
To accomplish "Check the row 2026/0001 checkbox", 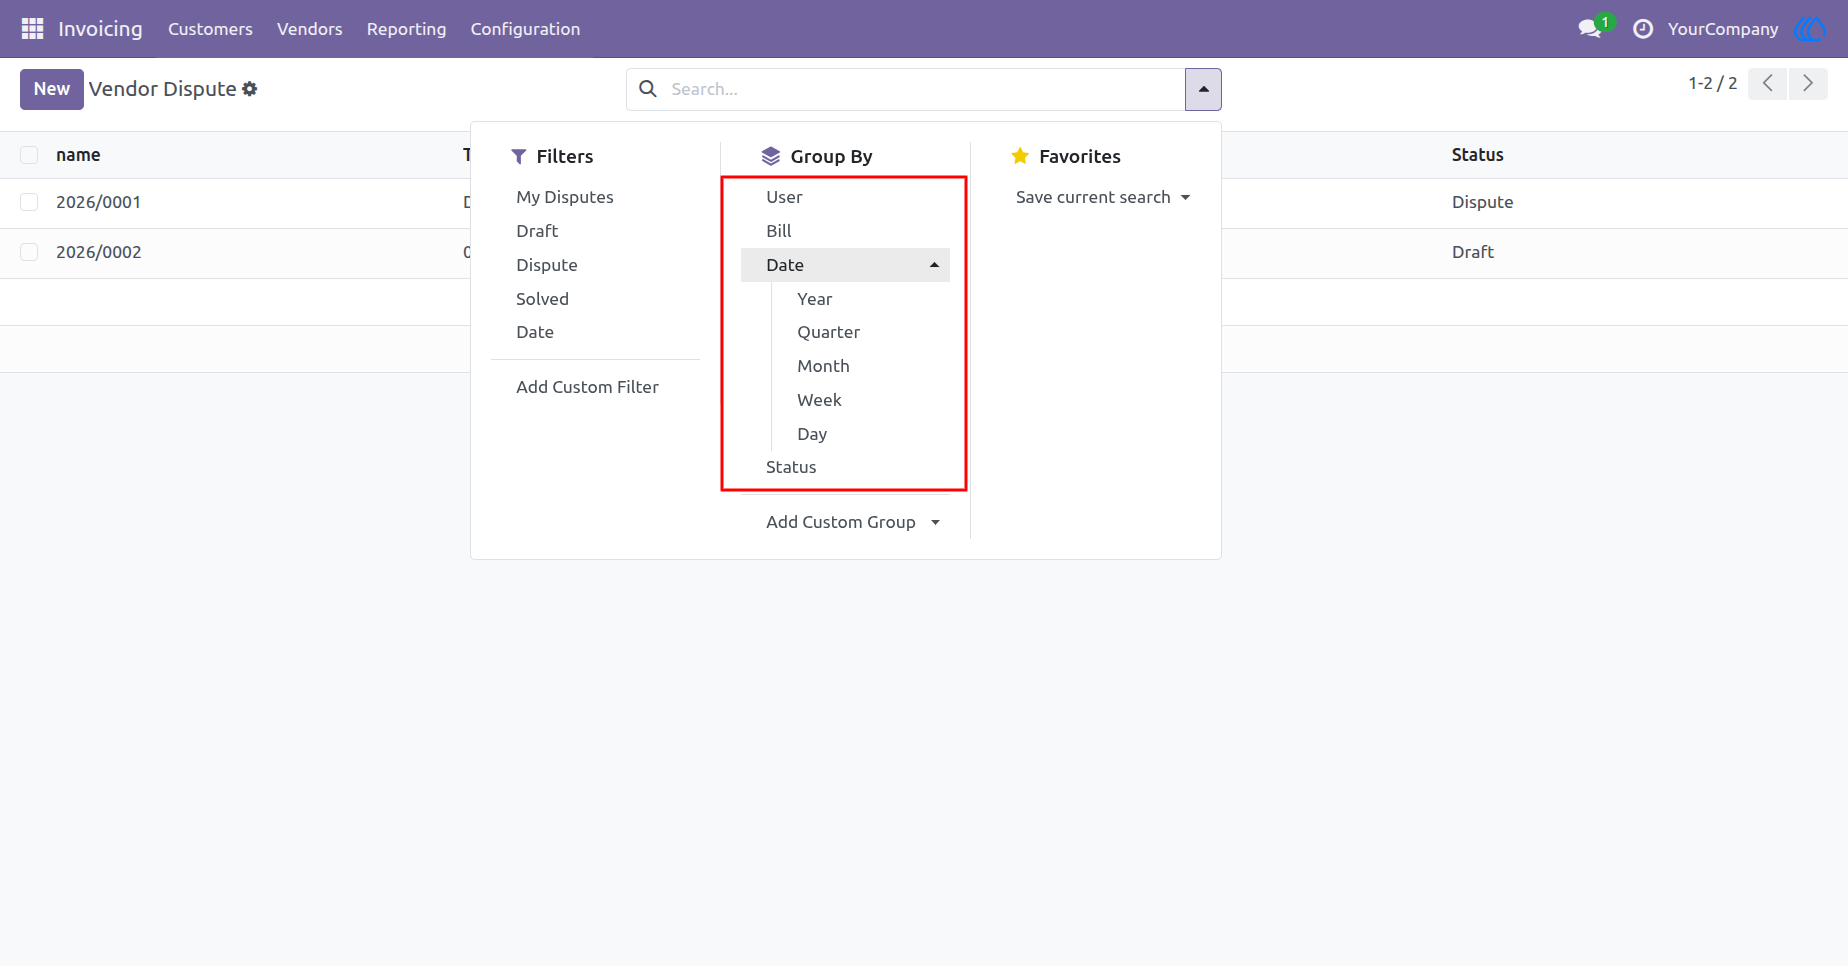I will pyautogui.click(x=29, y=202).
